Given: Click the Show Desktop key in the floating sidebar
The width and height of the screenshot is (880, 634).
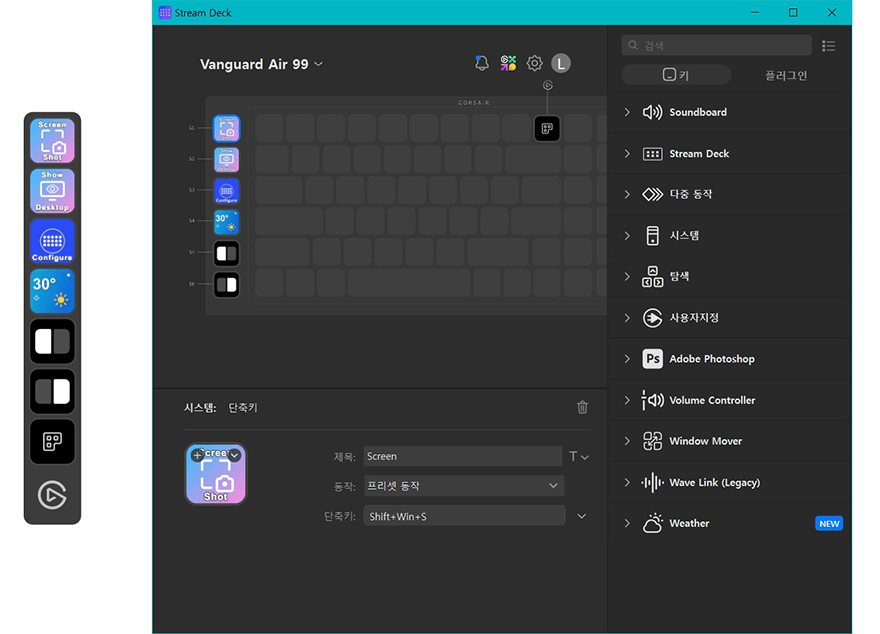Looking at the screenshot, I should (52, 191).
